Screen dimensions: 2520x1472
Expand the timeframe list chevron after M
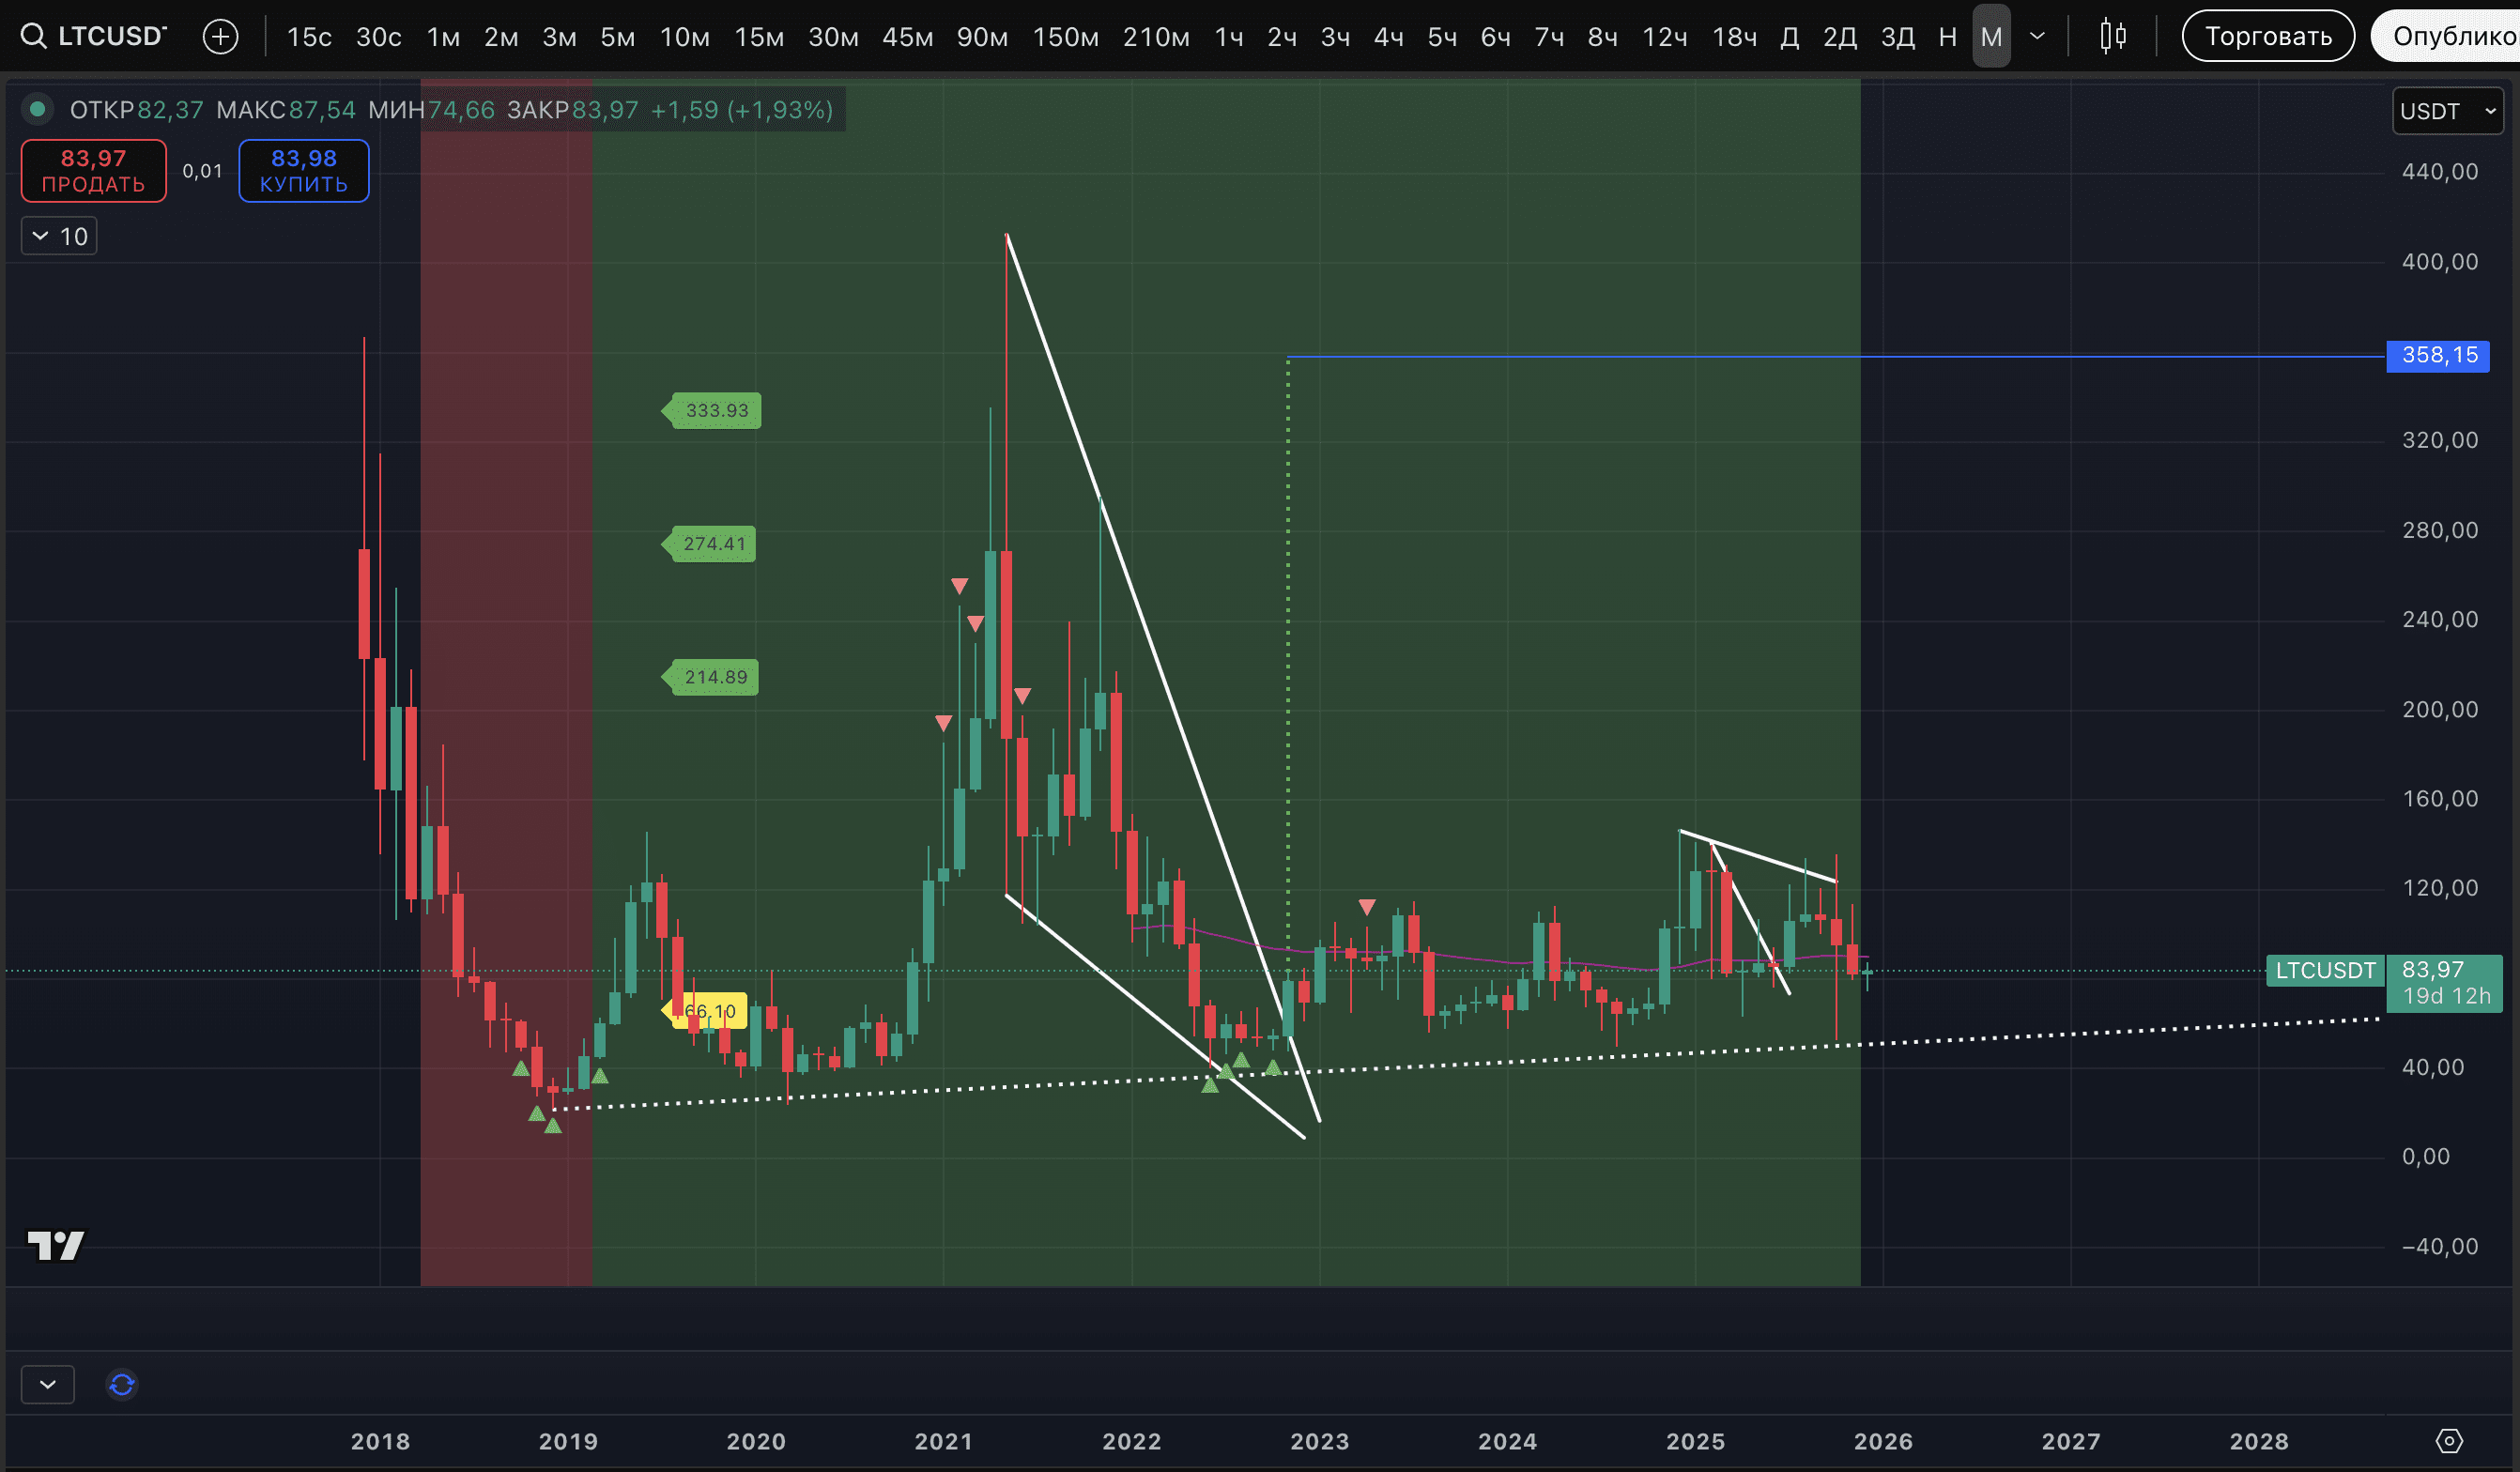pyautogui.click(x=2037, y=37)
